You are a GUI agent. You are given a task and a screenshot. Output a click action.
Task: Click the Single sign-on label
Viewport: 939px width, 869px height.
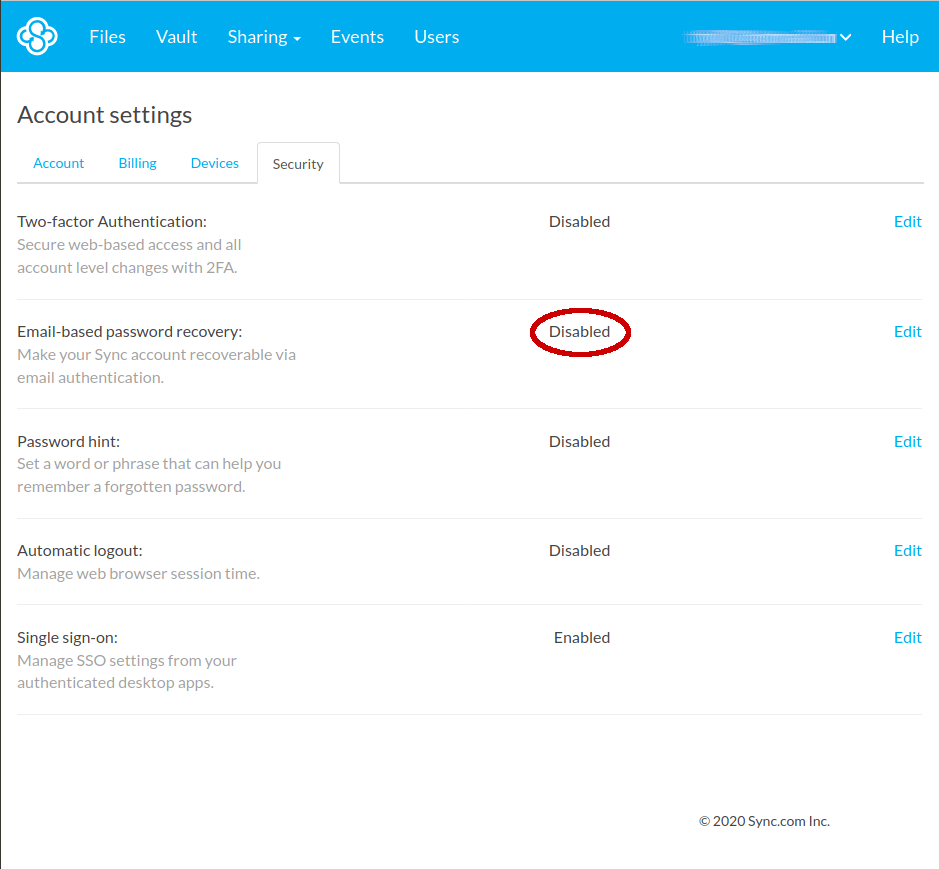click(68, 638)
